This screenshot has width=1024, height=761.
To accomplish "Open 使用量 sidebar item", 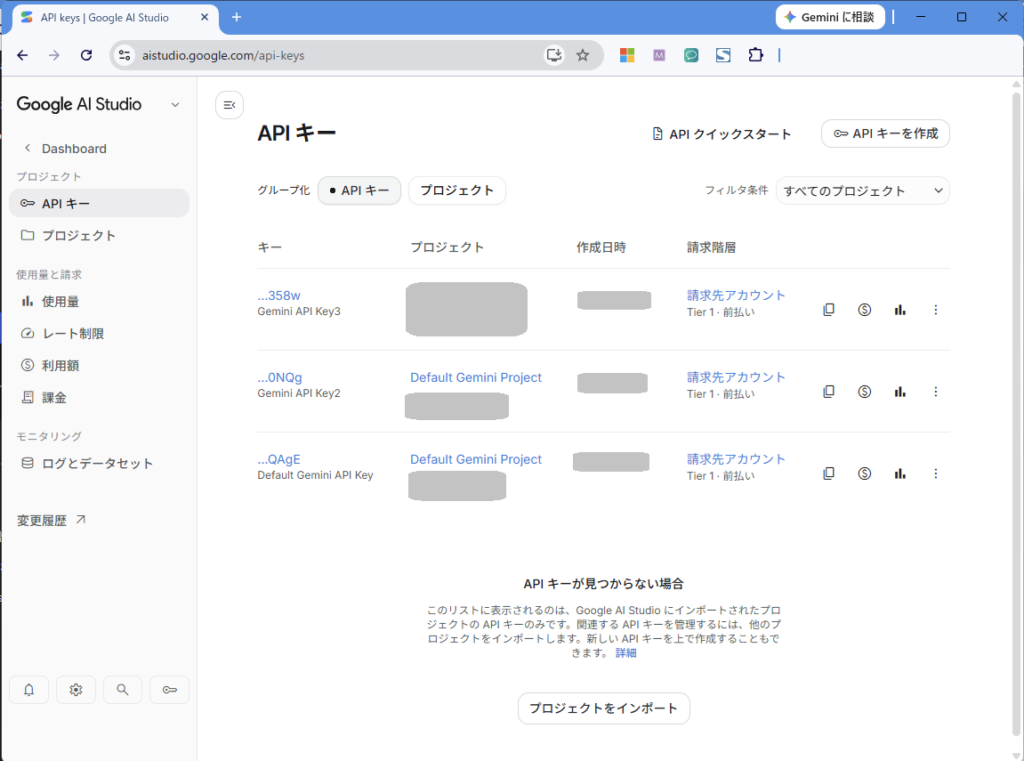I will [x=99, y=301].
